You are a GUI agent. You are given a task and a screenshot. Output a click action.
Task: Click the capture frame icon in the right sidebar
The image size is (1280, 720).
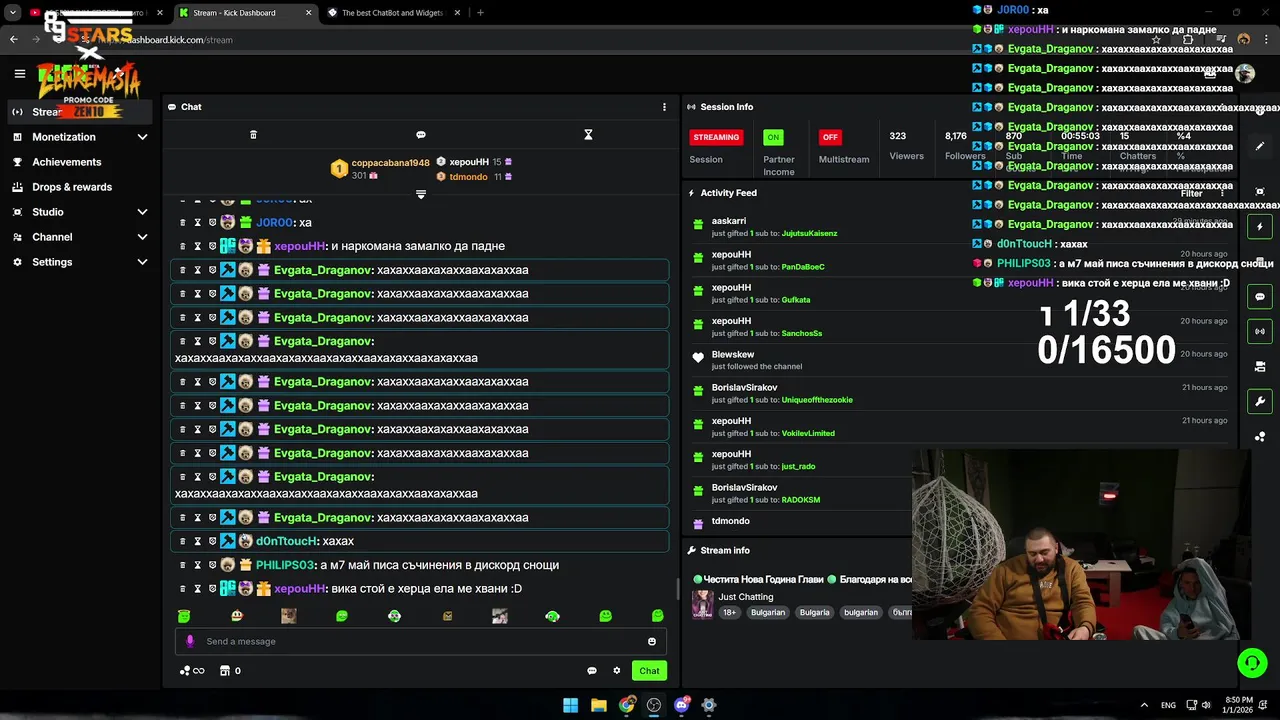[x=1260, y=191]
